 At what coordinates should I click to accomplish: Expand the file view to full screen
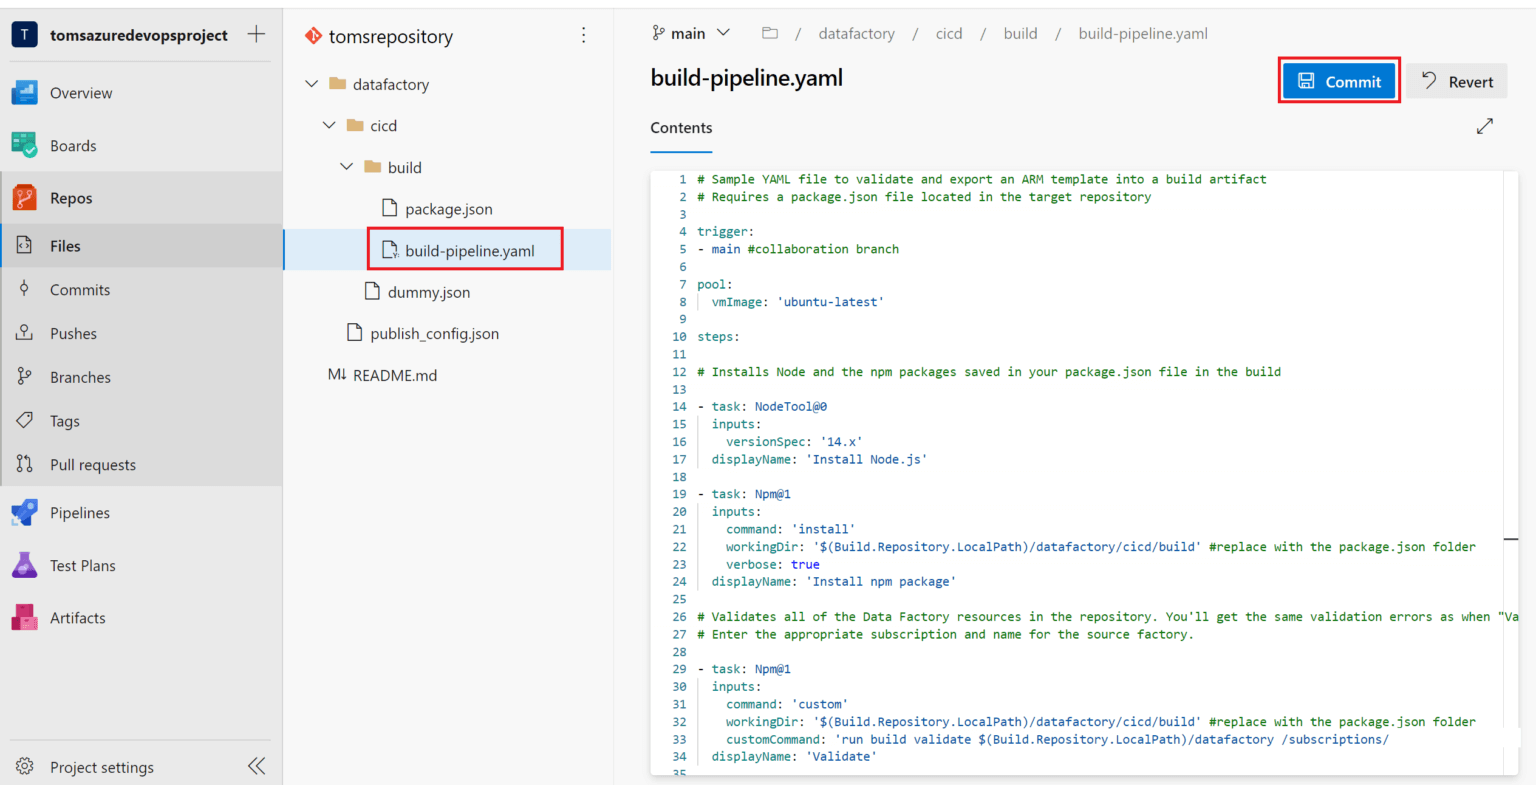point(1484,126)
